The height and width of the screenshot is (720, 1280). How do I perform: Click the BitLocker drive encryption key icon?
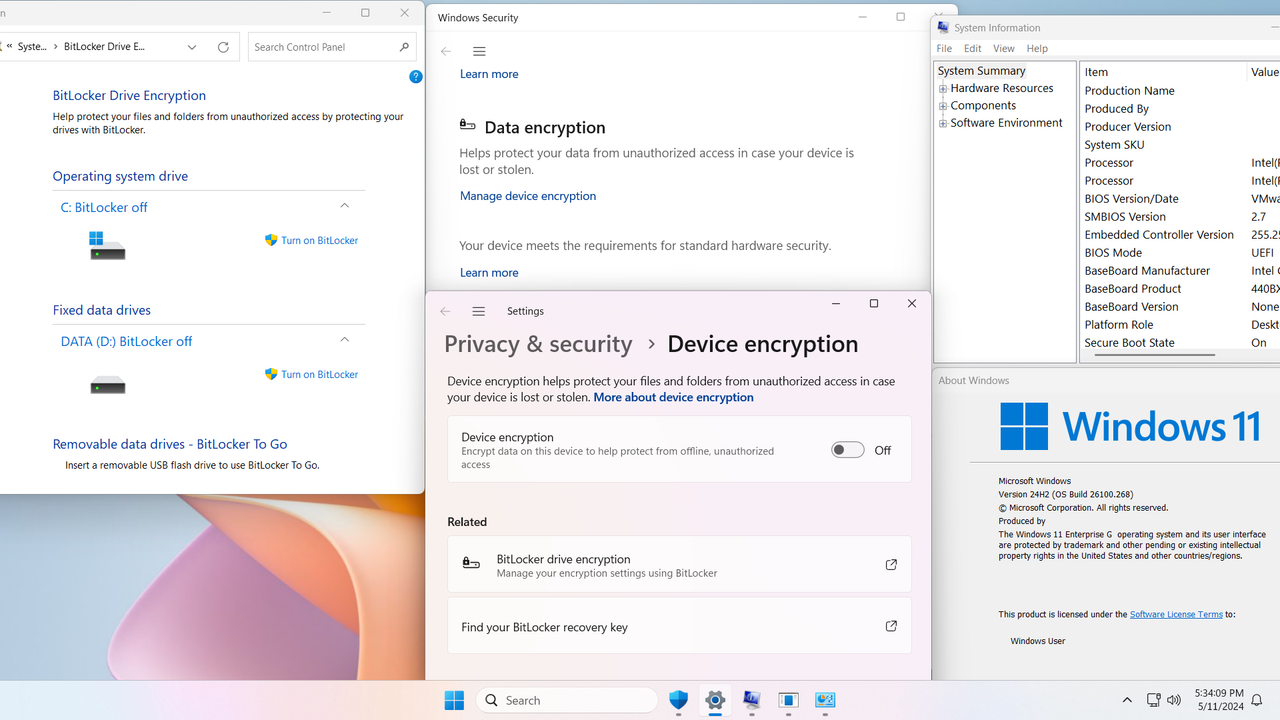point(471,564)
